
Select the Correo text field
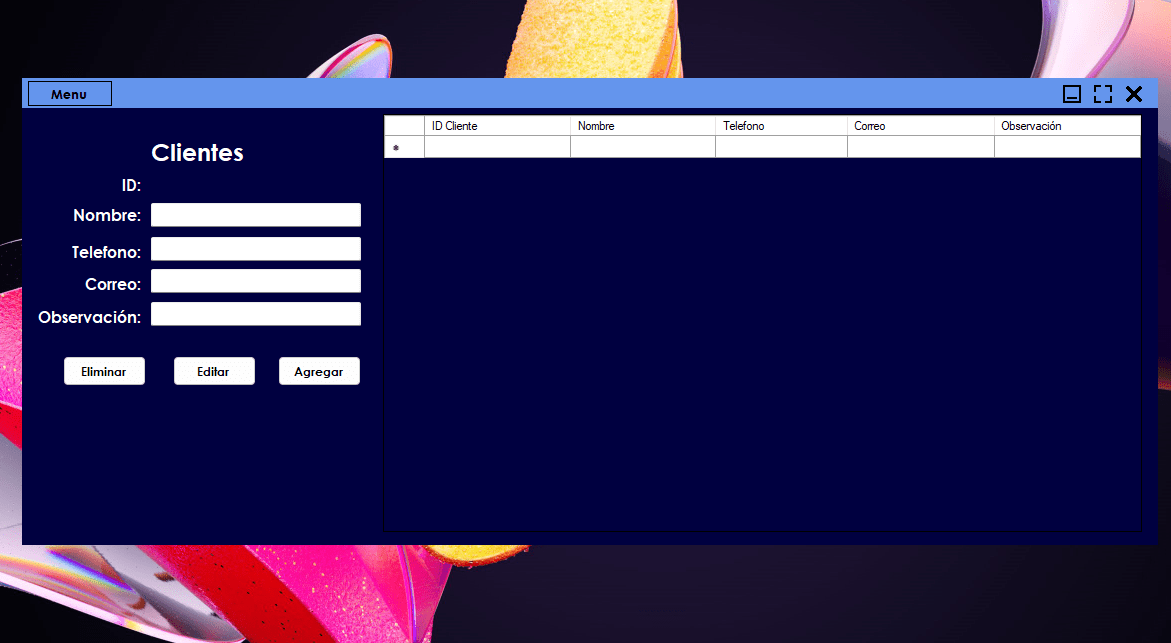click(x=255, y=281)
